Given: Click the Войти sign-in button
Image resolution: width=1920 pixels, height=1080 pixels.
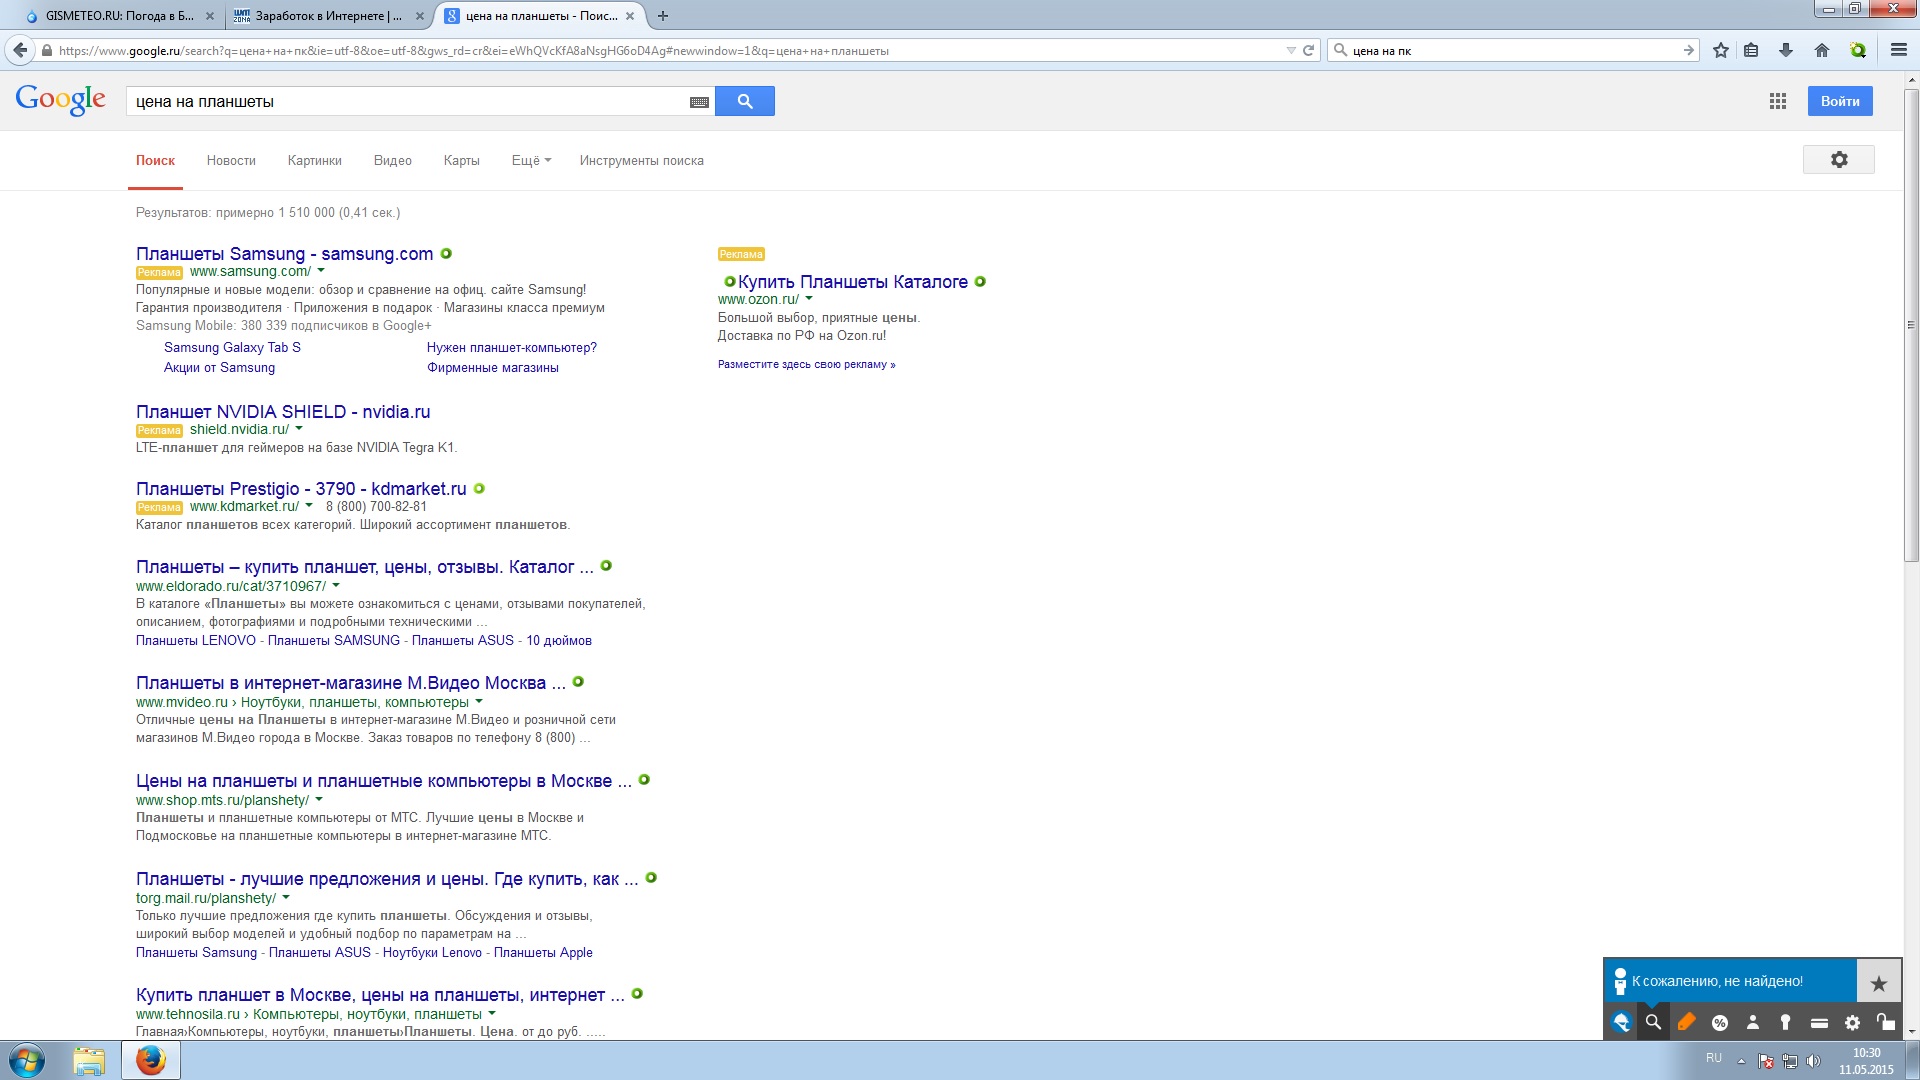Looking at the screenshot, I should pyautogui.click(x=1840, y=101).
